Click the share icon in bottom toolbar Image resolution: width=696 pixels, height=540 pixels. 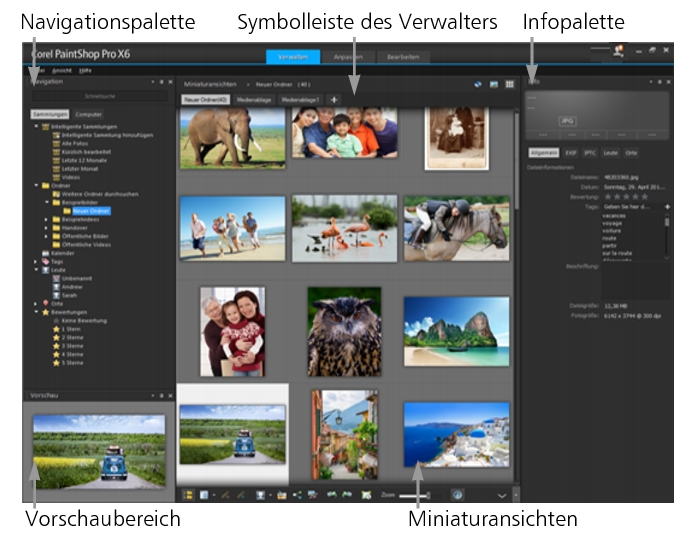coord(298,494)
